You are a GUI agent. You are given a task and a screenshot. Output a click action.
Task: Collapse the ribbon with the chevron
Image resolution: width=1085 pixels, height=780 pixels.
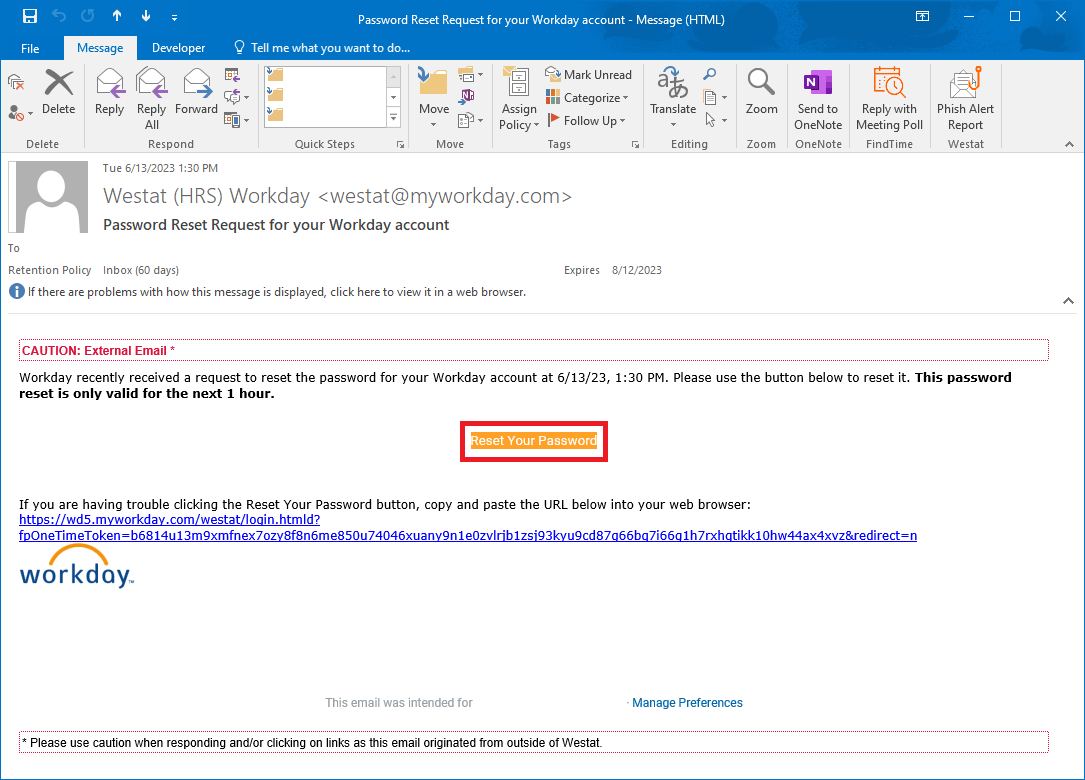(1069, 144)
